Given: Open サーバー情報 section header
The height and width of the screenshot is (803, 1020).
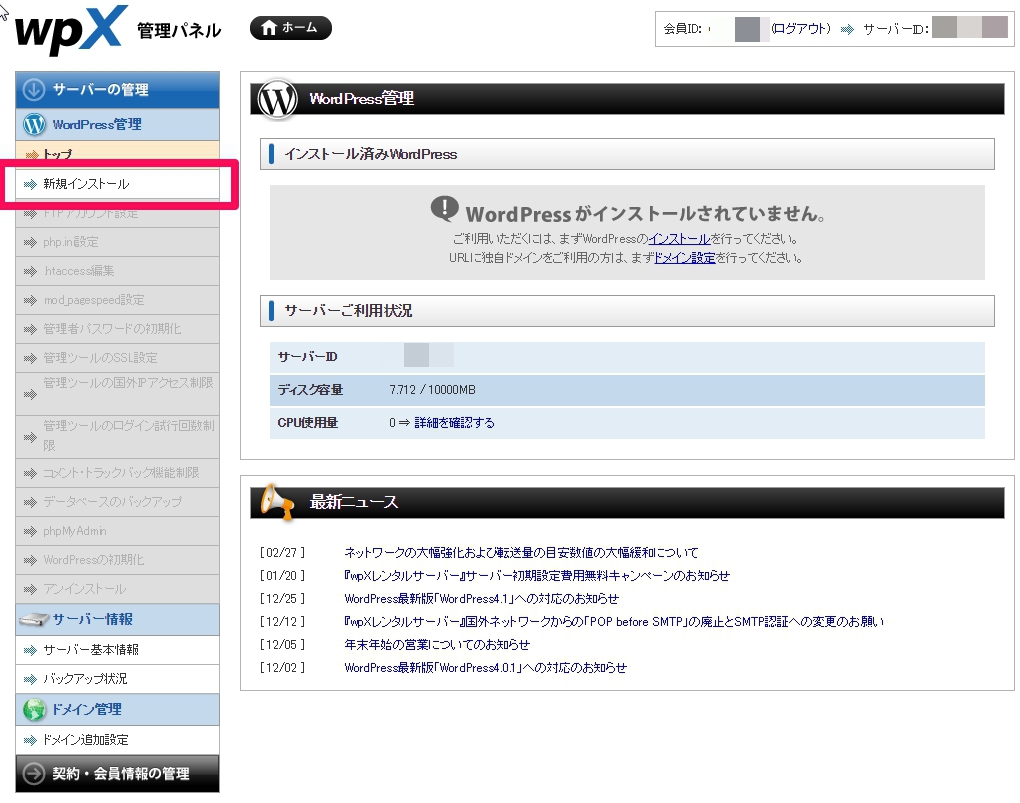Looking at the screenshot, I should coord(117,619).
